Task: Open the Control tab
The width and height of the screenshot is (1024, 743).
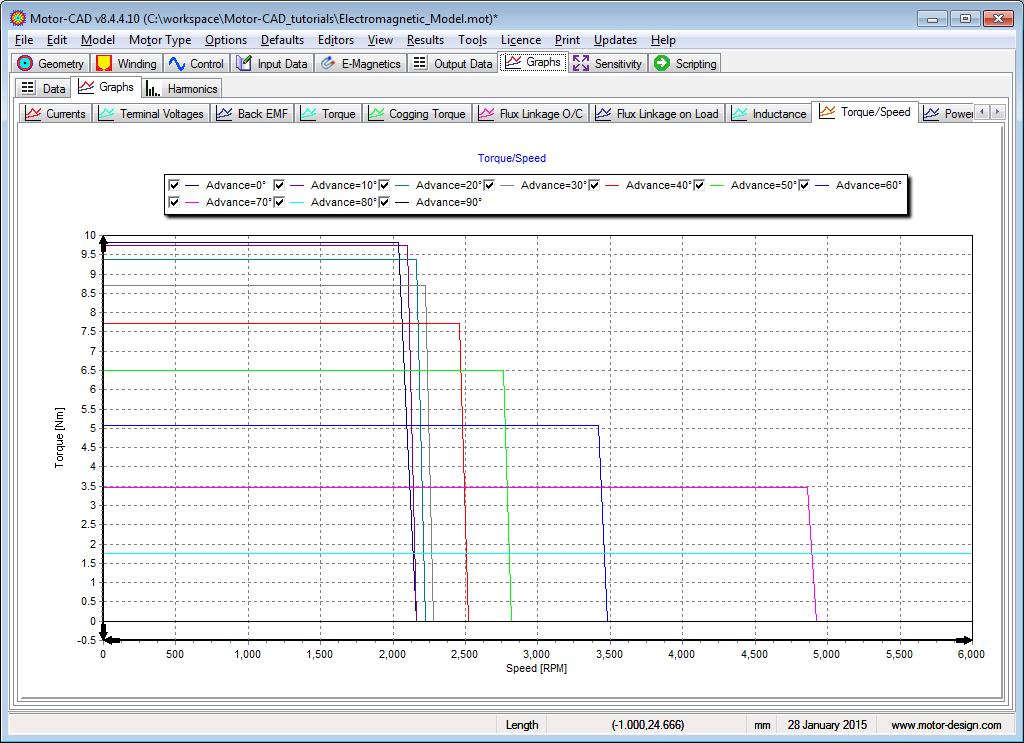Action: pos(197,64)
